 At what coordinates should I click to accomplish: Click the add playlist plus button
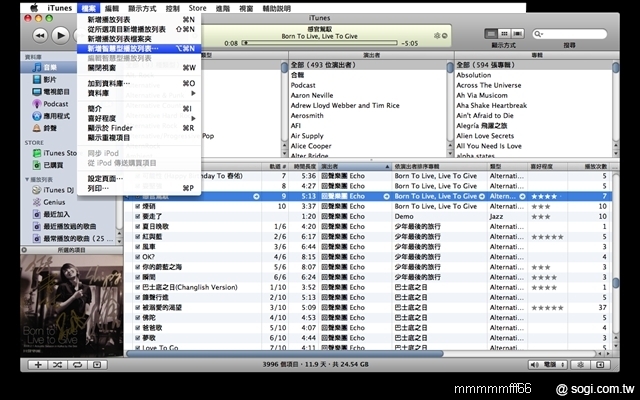(x=37, y=365)
